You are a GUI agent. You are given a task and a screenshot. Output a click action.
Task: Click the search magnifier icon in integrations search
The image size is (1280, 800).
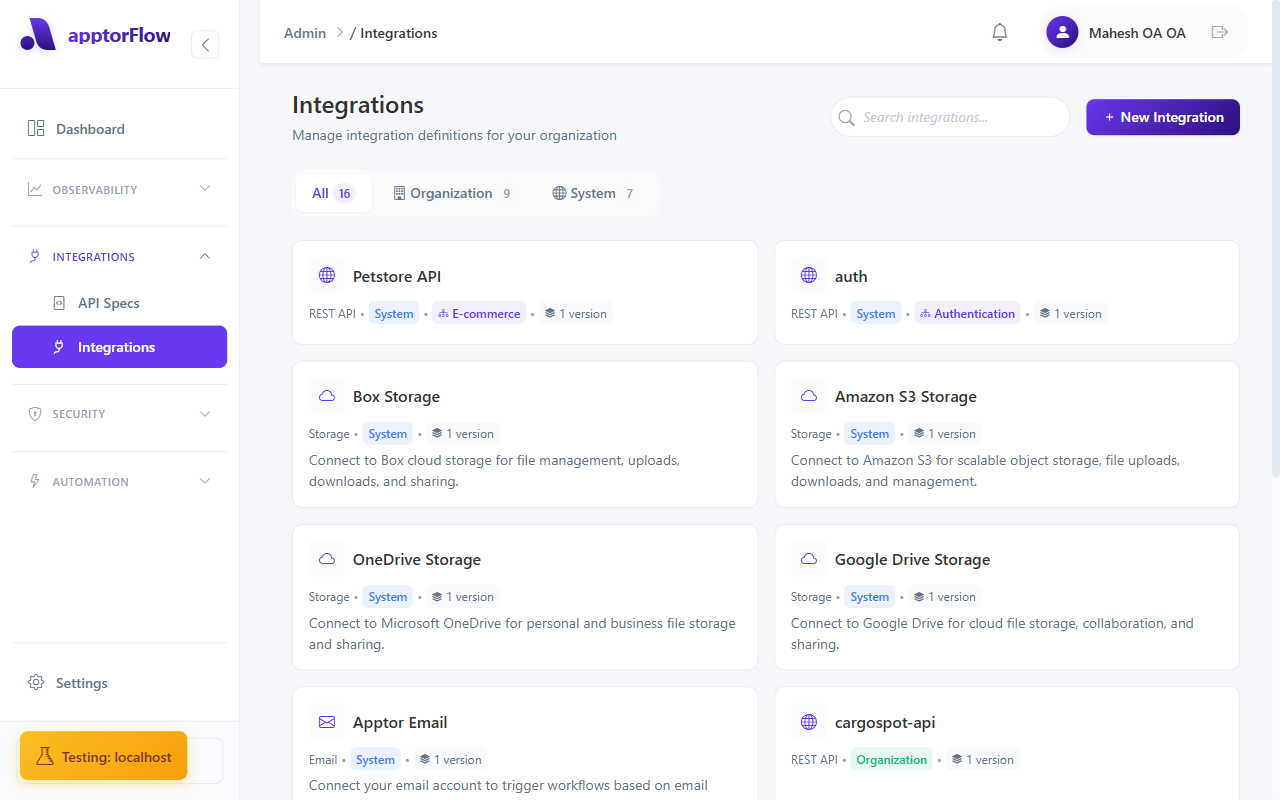(x=847, y=117)
